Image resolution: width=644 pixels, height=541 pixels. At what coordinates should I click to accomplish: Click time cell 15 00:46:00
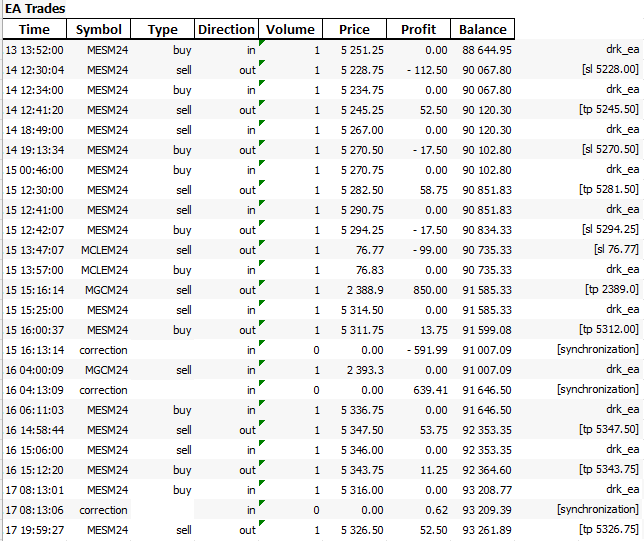click(x=34, y=170)
